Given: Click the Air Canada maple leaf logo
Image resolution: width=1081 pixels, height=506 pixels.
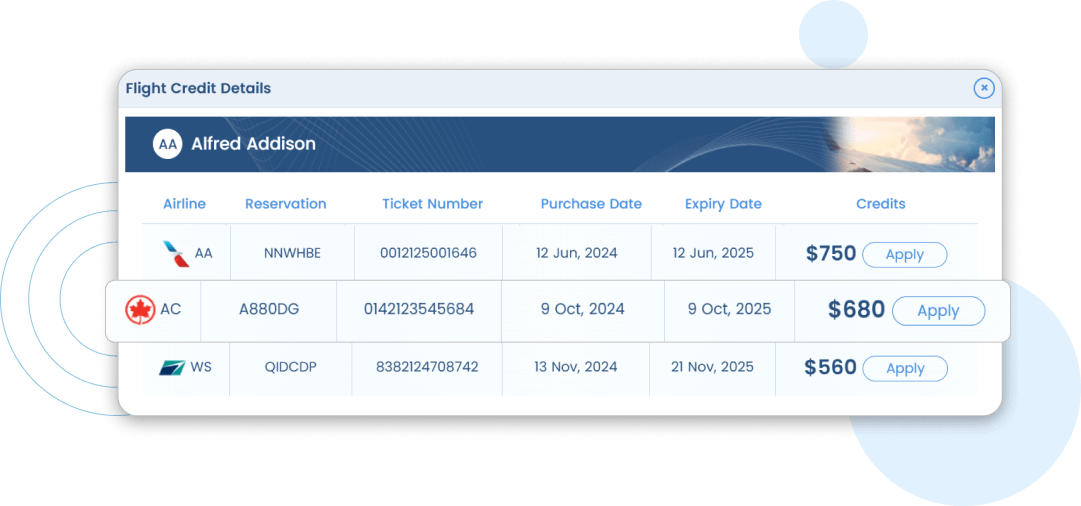Looking at the screenshot, I should [140, 310].
